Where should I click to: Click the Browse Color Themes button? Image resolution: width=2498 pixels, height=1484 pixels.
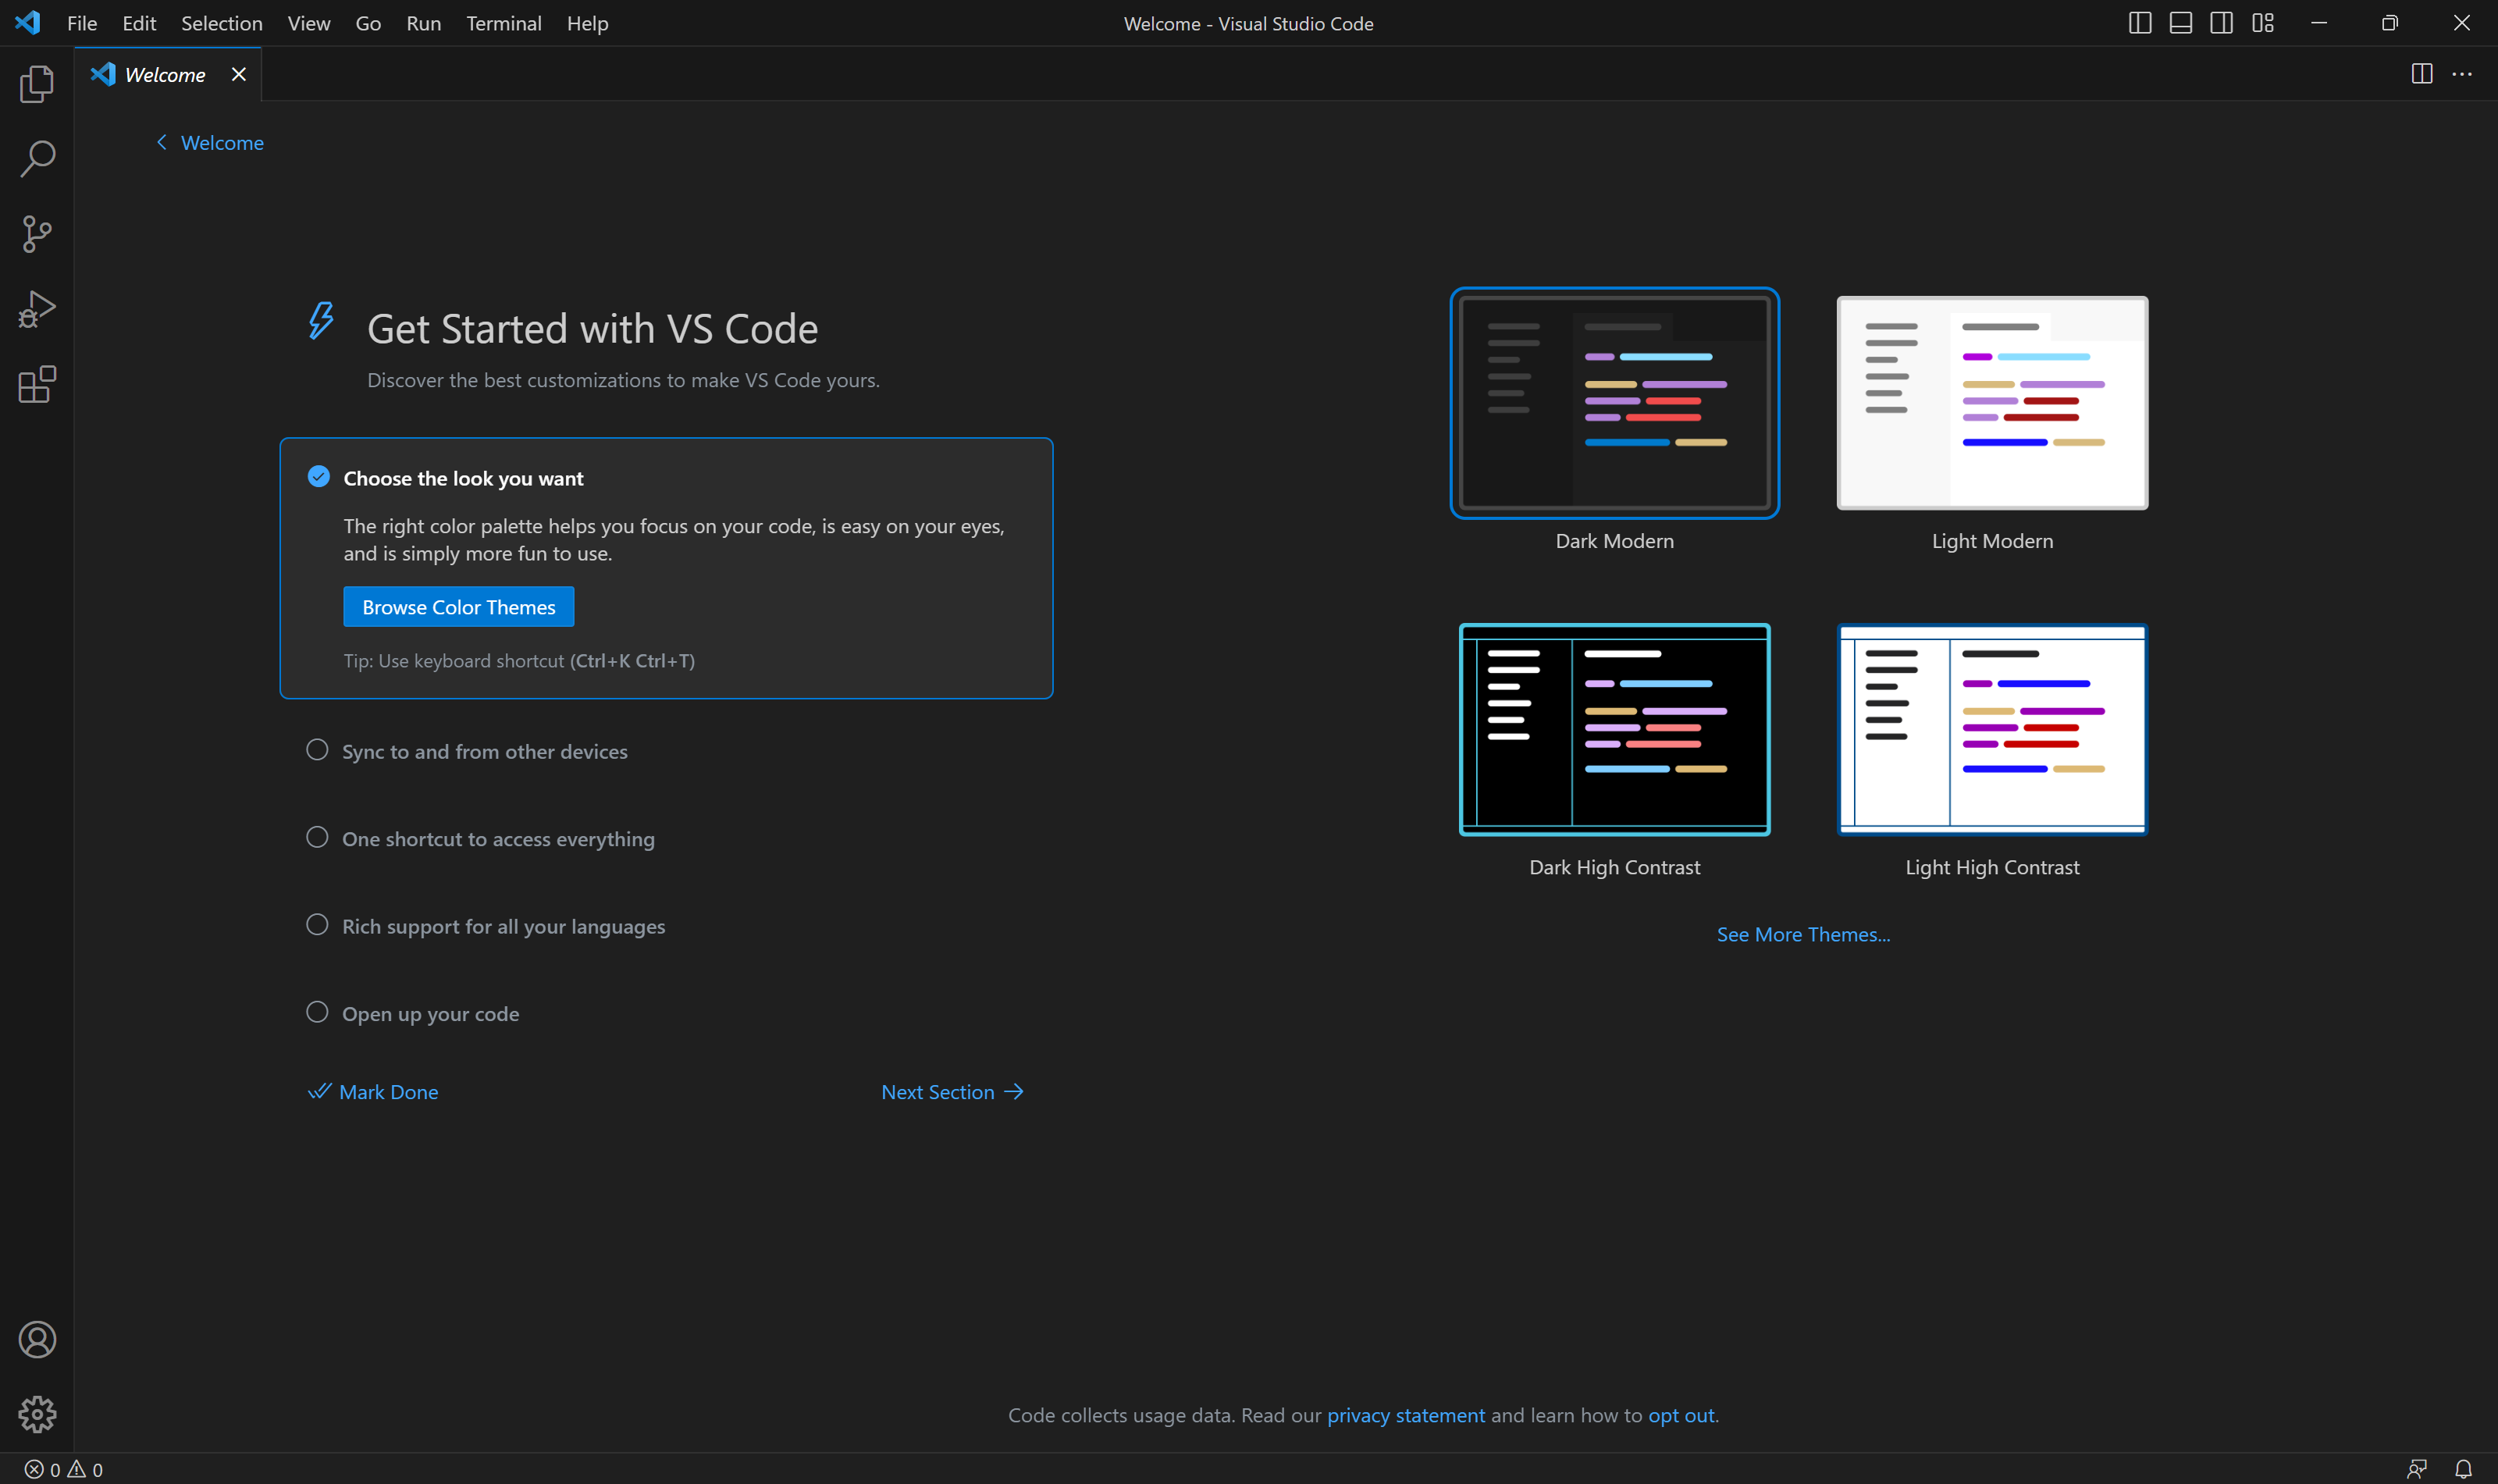coord(458,606)
